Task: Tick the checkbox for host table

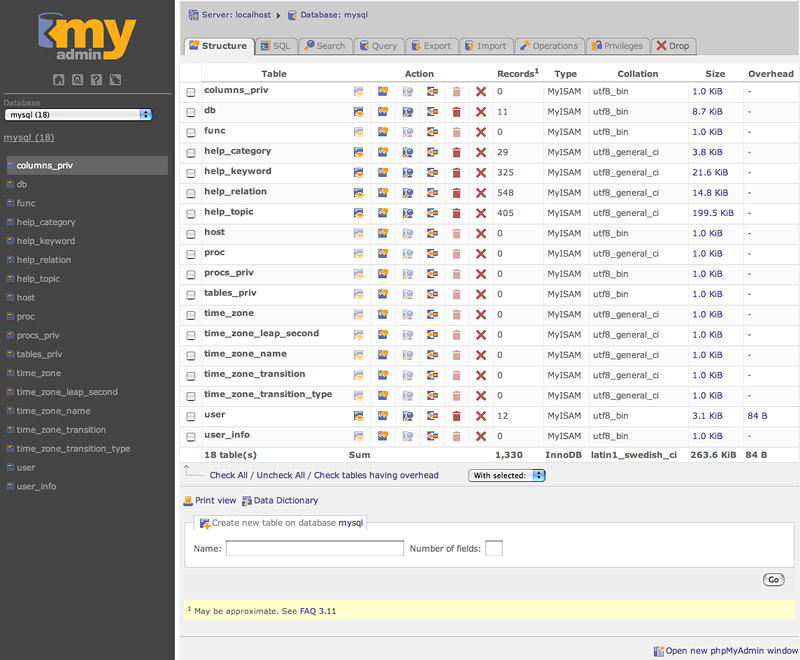Action: tap(191, 234)
